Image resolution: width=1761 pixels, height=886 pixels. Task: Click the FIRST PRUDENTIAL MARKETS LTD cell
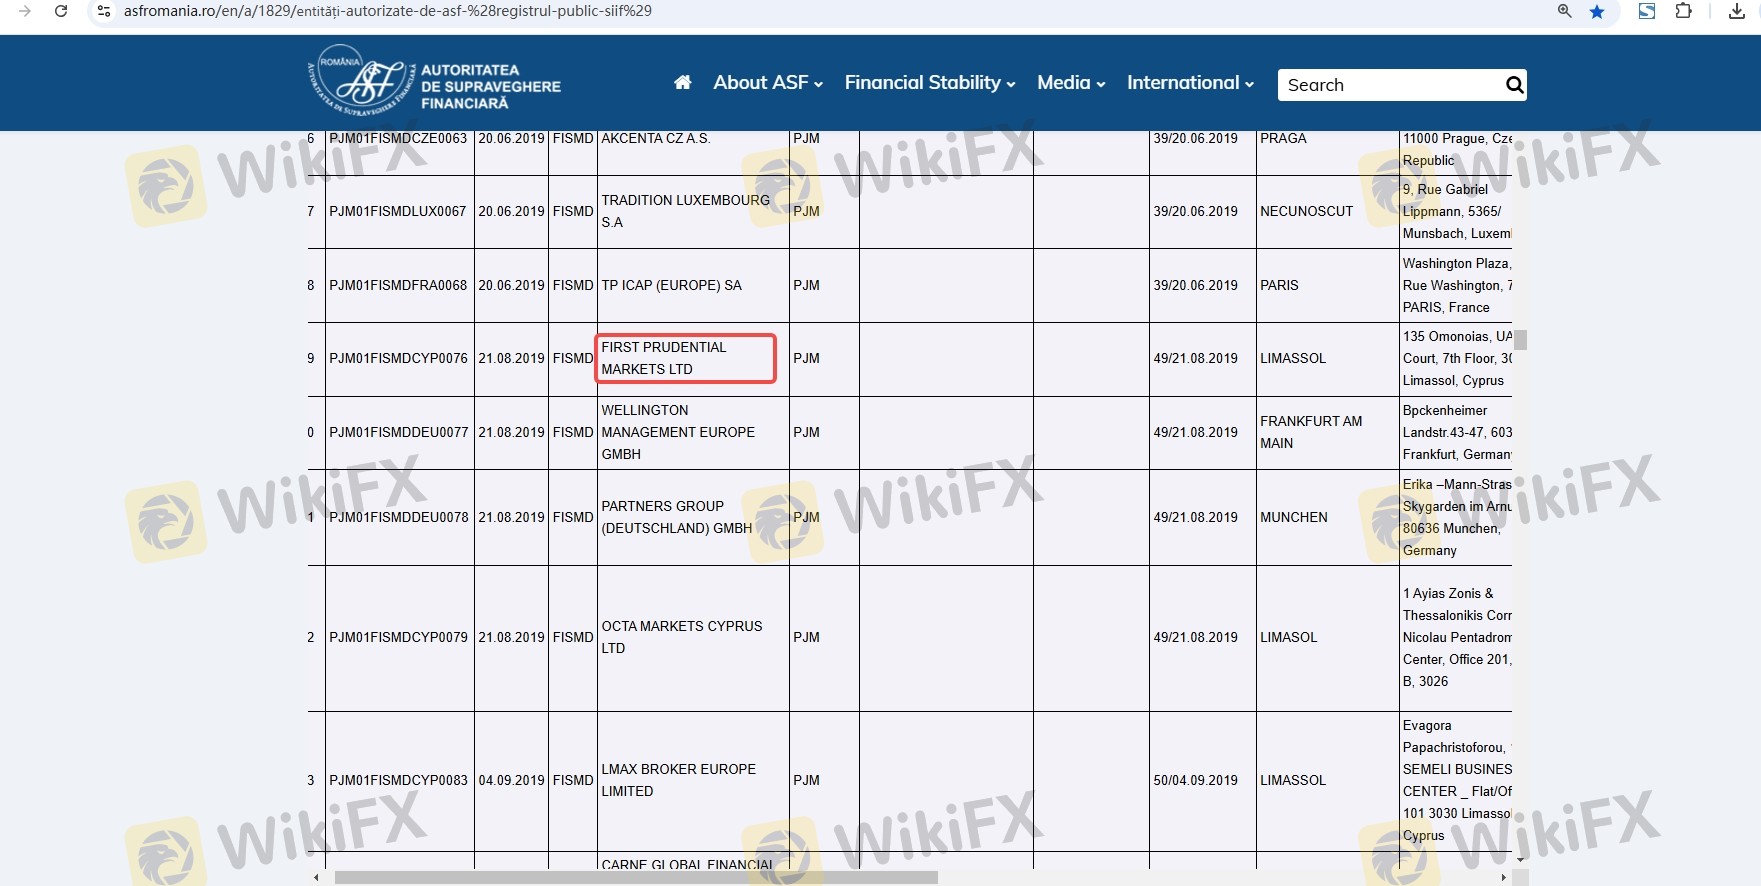coord(685,358)
